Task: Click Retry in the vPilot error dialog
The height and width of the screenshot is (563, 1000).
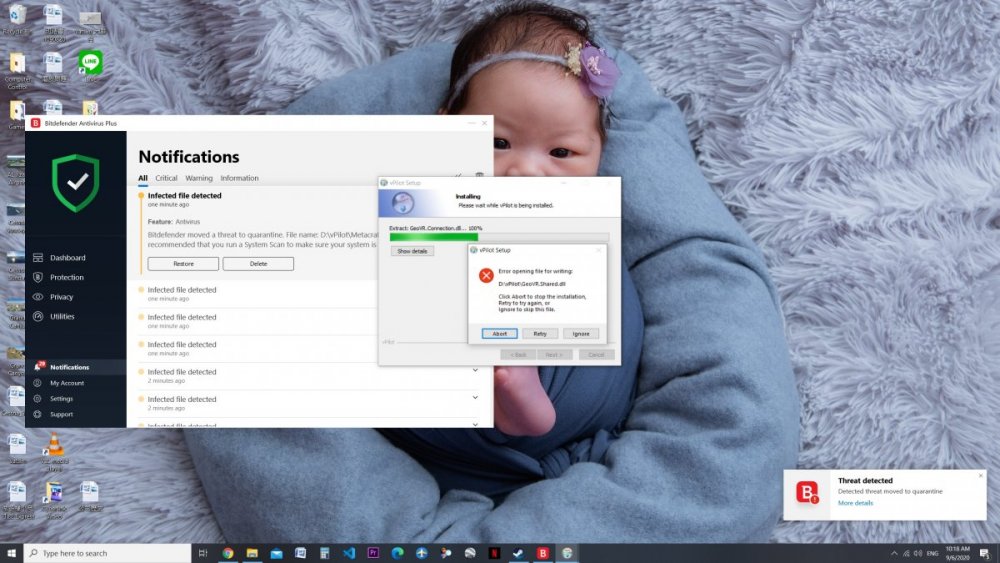Action: point(539,334)
